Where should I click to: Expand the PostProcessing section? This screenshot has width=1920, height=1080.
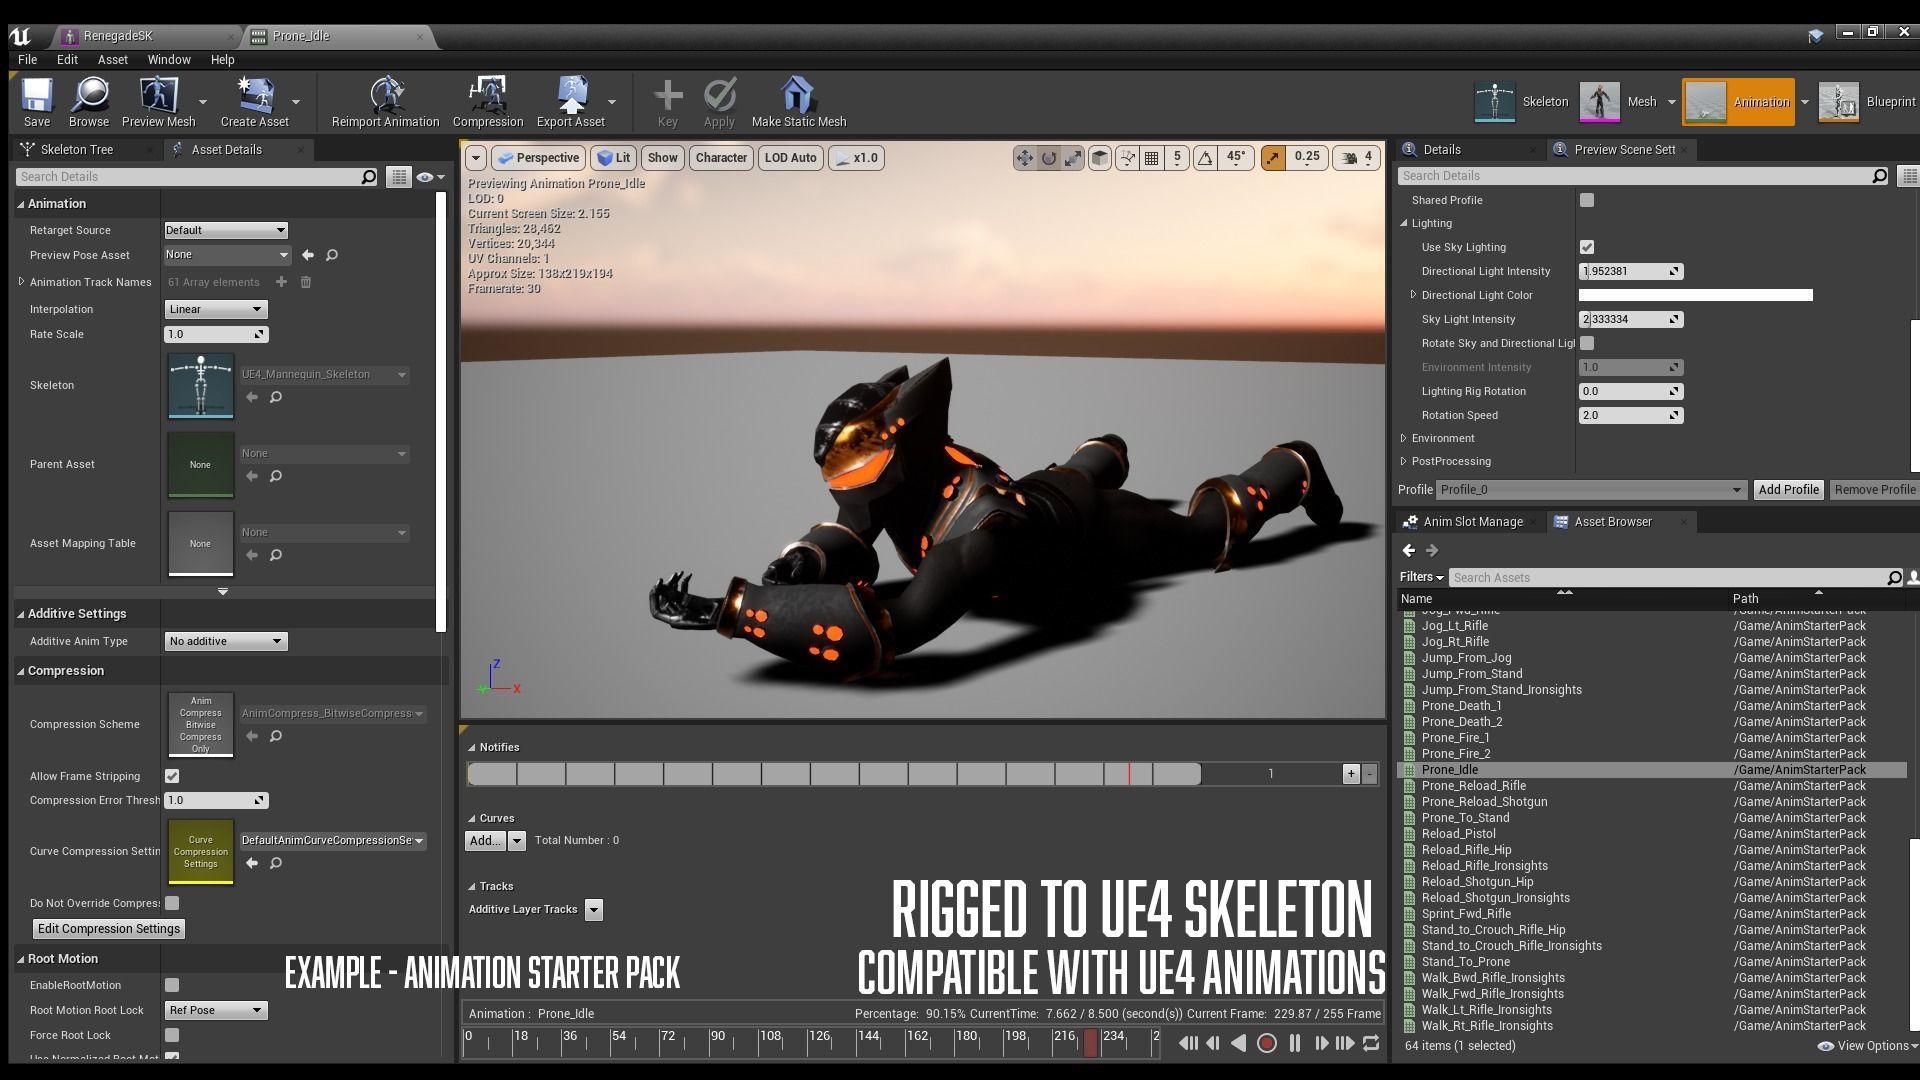(1404, 461)
